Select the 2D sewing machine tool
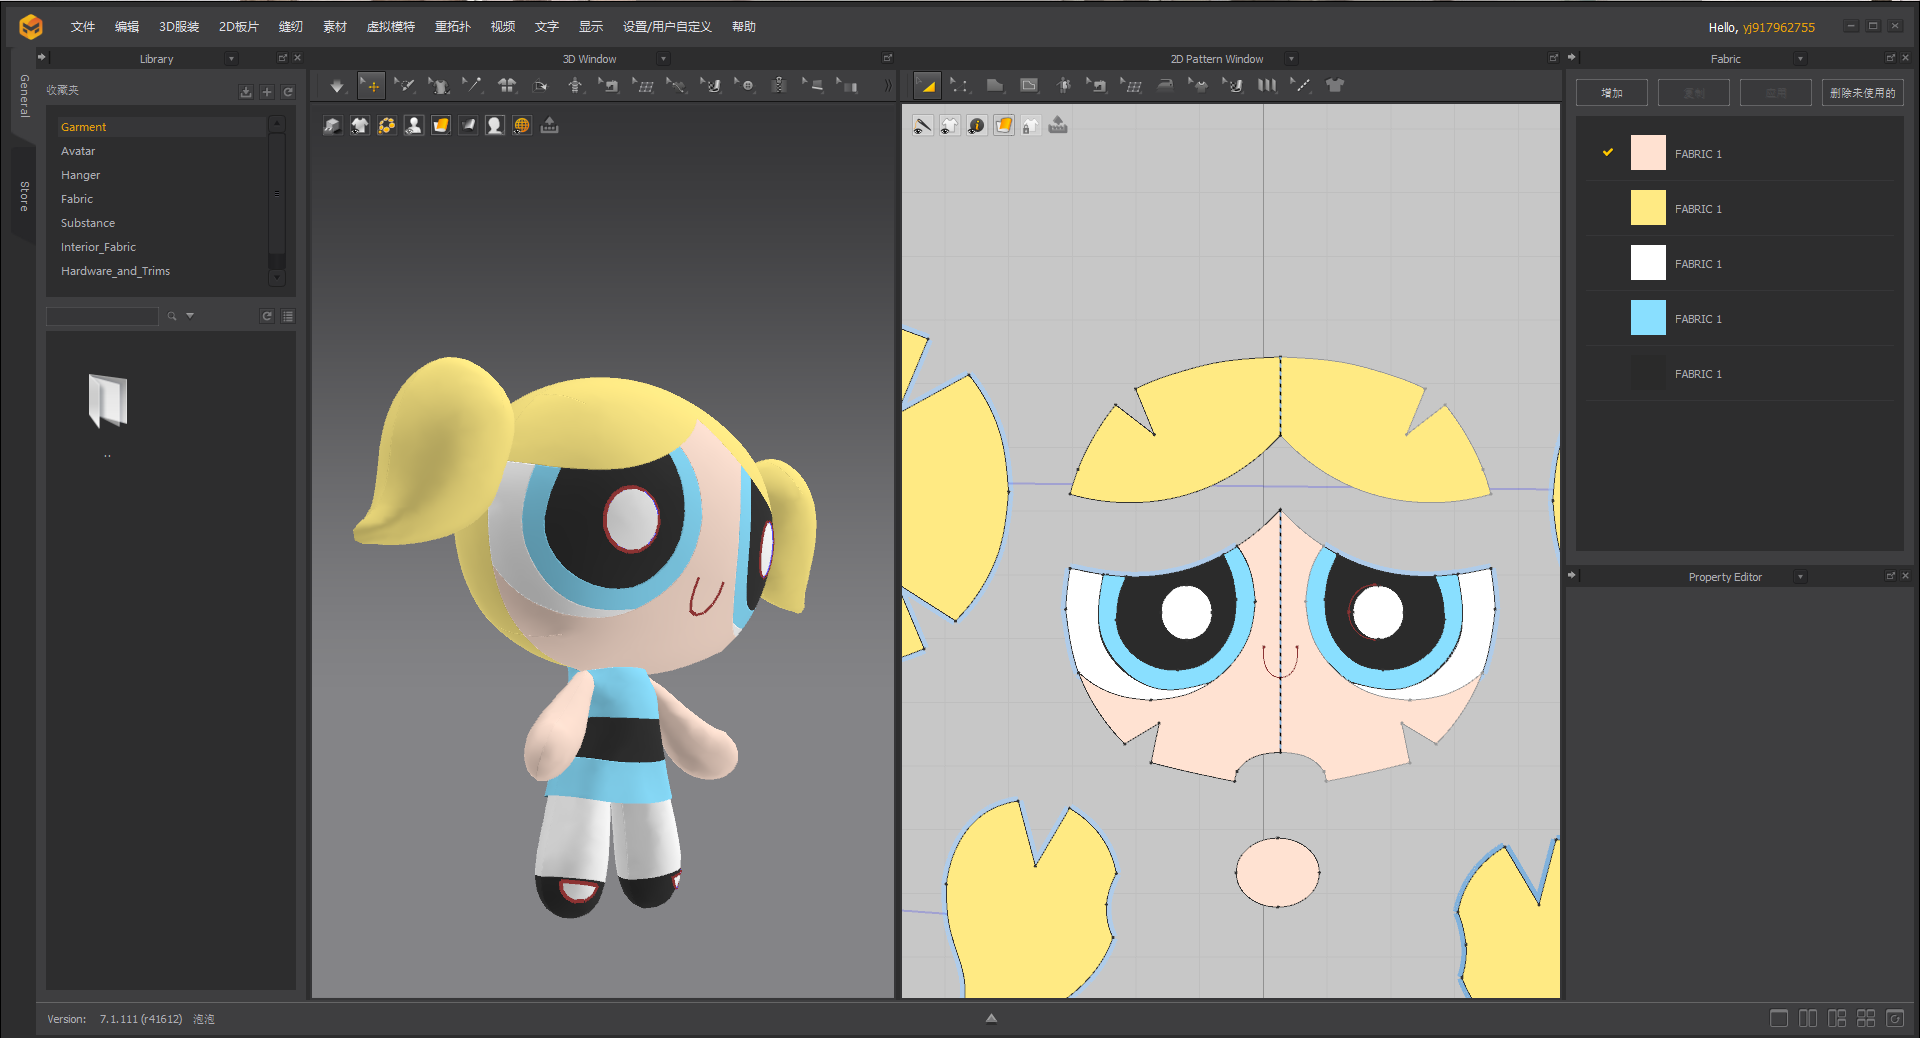 pos(1097,86)
